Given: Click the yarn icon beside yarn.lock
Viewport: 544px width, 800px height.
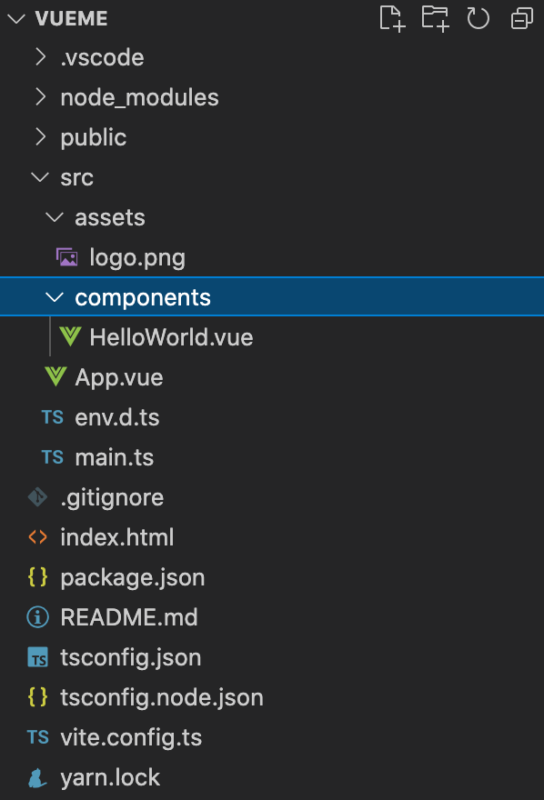Looking at the screenshot, I should click(37, 778).
